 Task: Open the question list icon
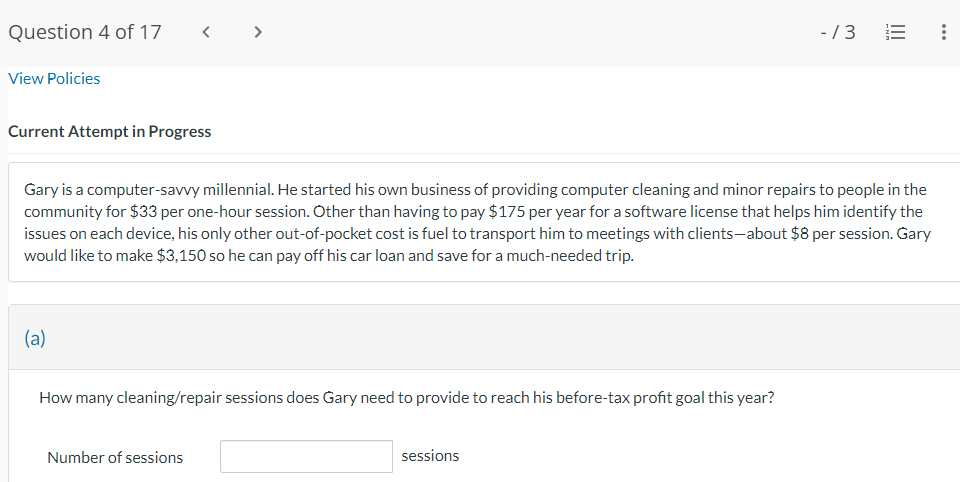coord(894,32)
